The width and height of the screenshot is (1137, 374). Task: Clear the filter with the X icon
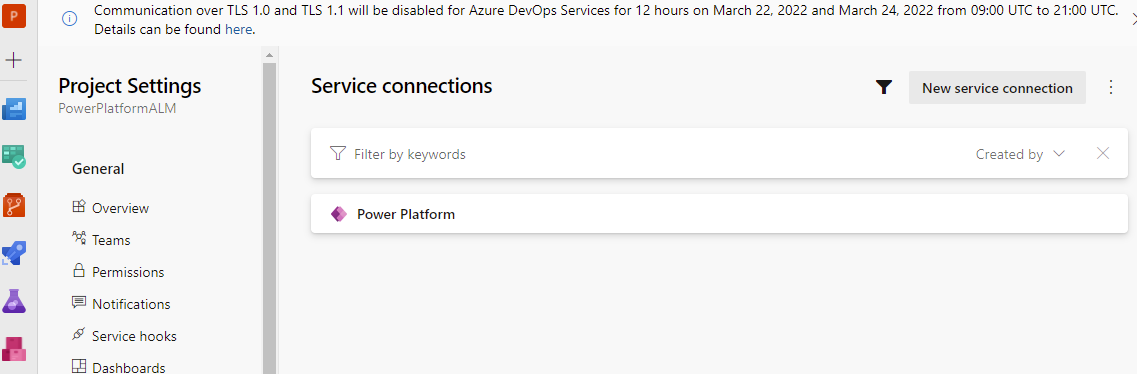pos(1103,153)
